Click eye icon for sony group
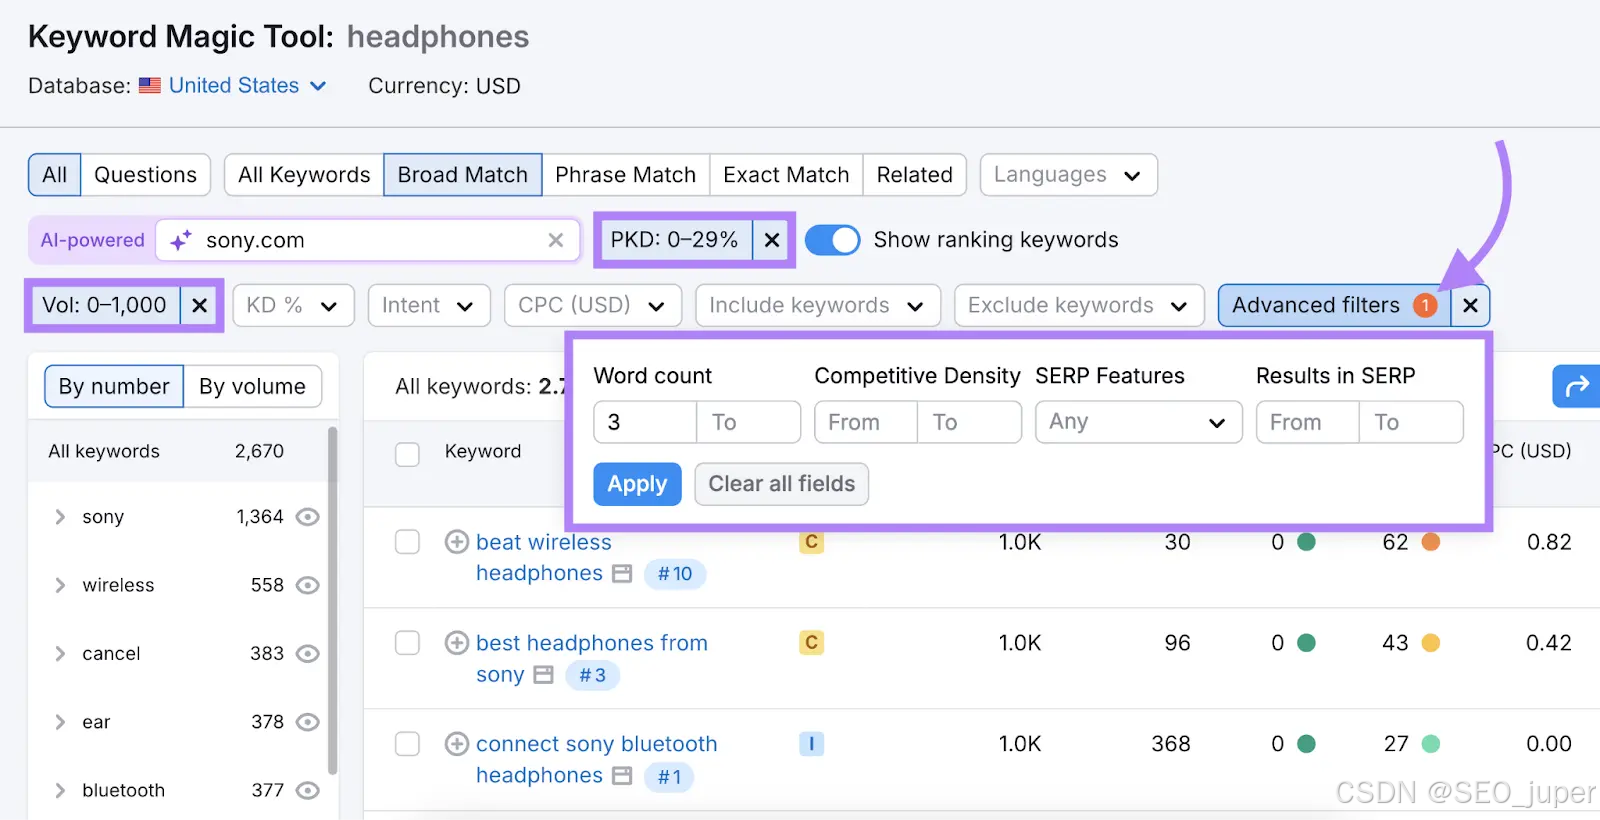 click(x=308, y=517)
